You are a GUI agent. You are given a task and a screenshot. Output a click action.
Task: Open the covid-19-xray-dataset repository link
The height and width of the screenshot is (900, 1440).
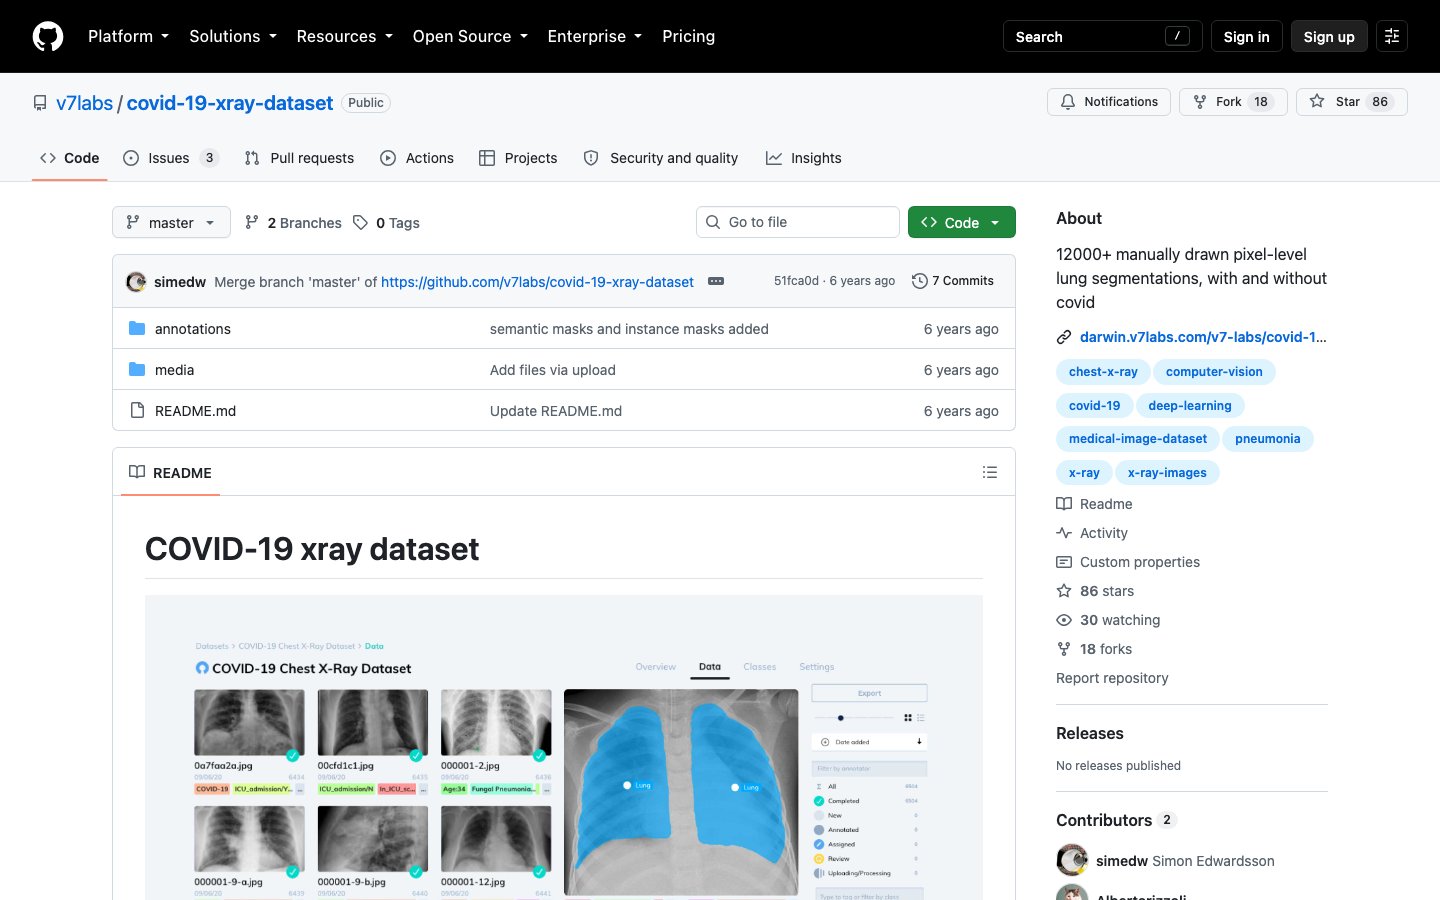click(x=230, y=103)
